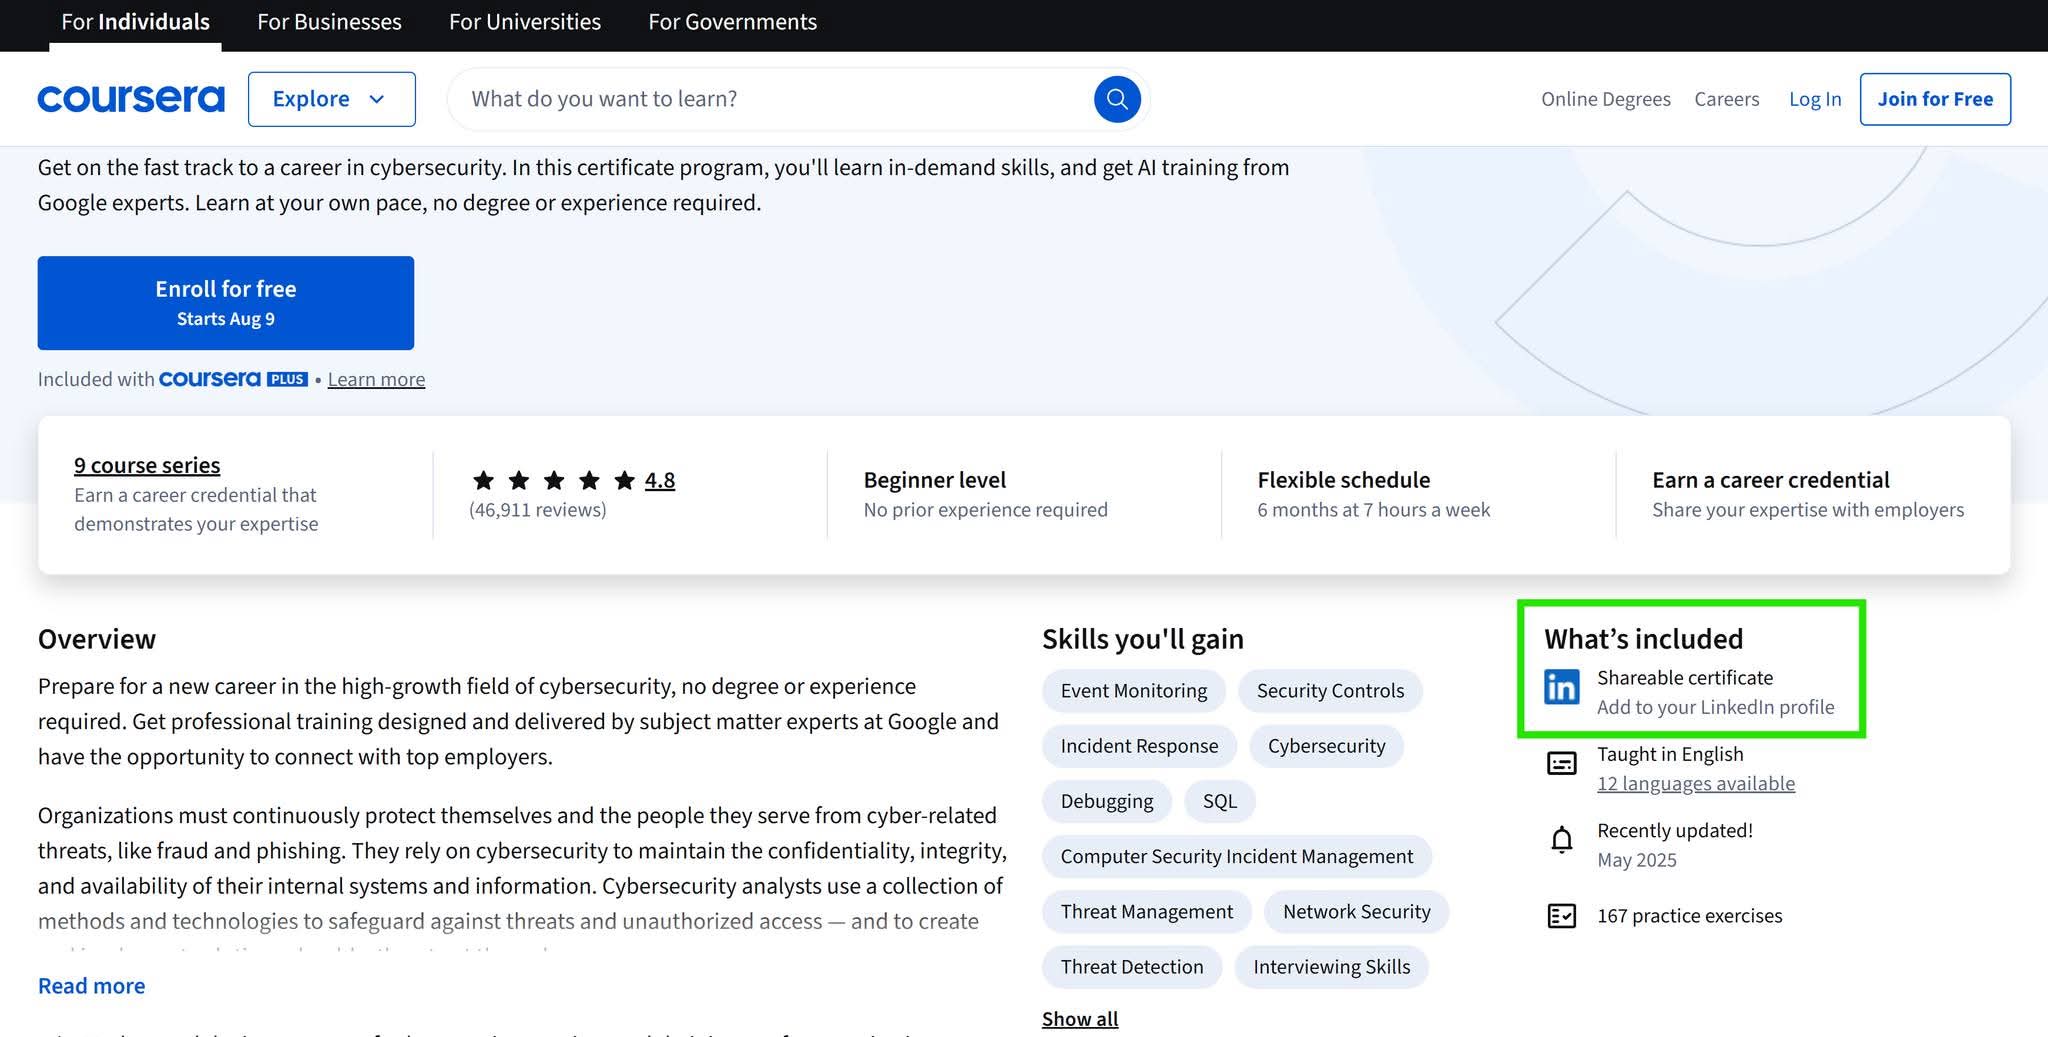Switch to For Businesses tab
Viewport: 2048px width, 1037px height.
(x=329, y=22)
